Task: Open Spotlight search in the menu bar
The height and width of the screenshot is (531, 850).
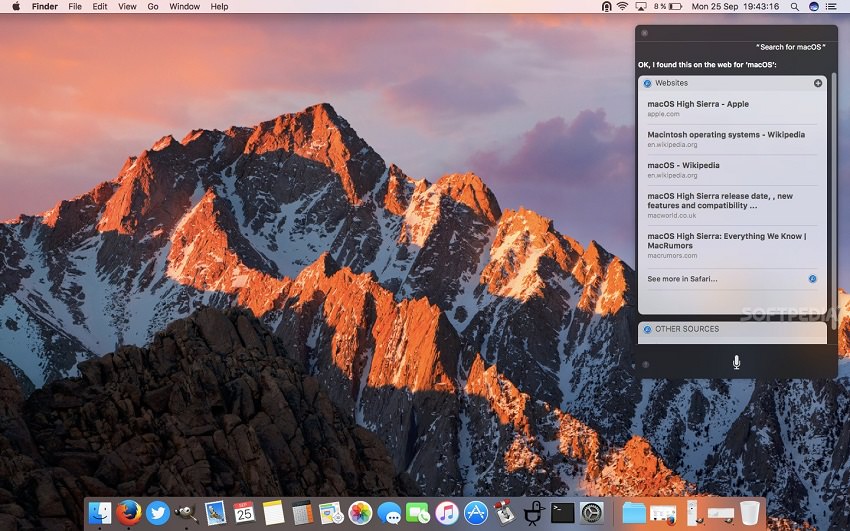Action: point(795,6)
